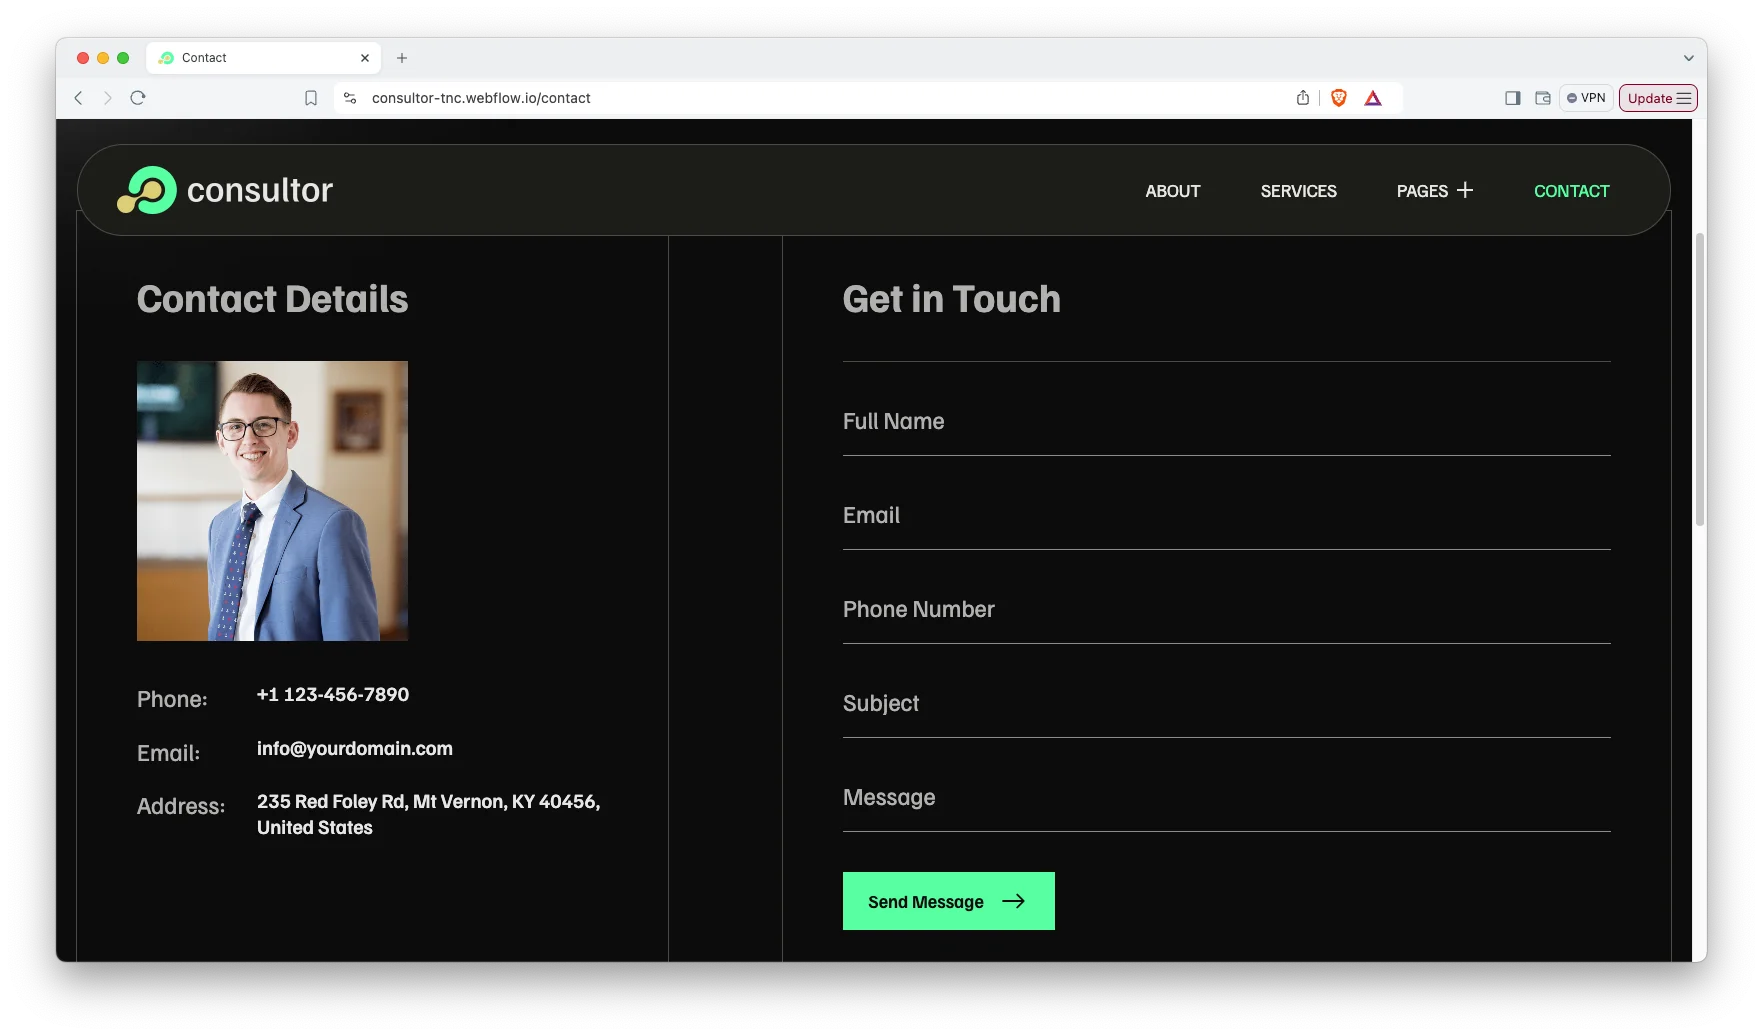
Task: Reload the page
Action: click(138, 98)
